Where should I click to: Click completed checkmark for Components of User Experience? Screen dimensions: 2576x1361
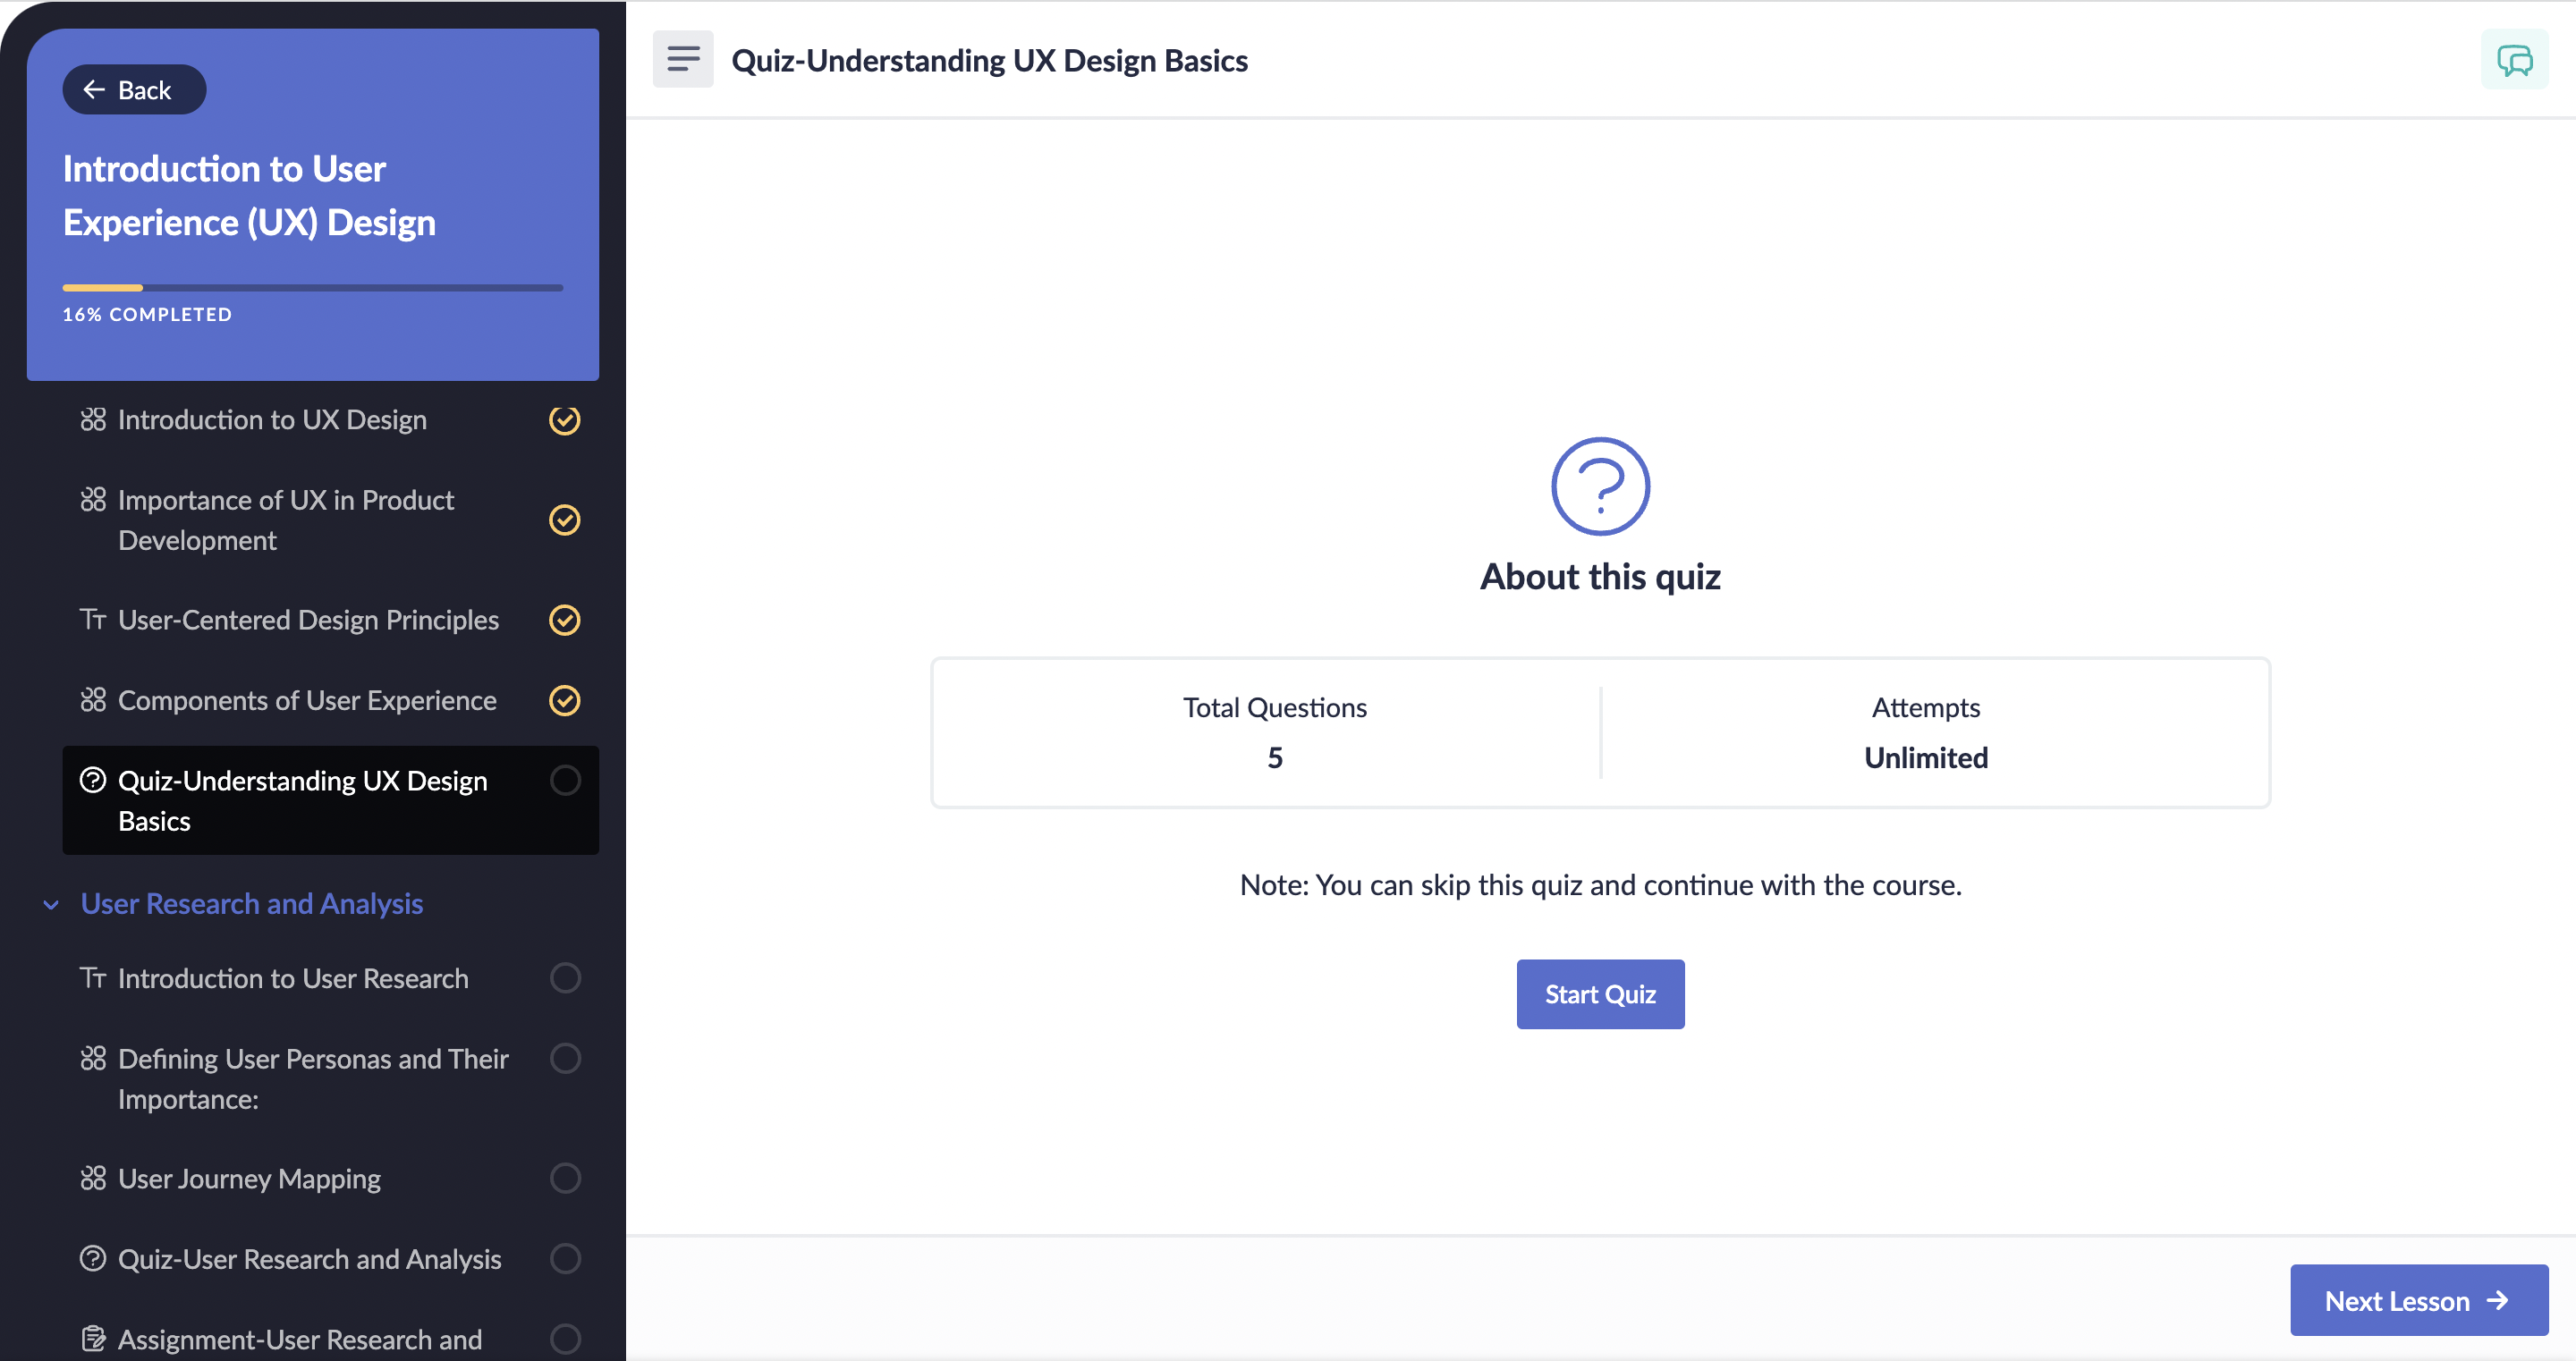[565, 700]
